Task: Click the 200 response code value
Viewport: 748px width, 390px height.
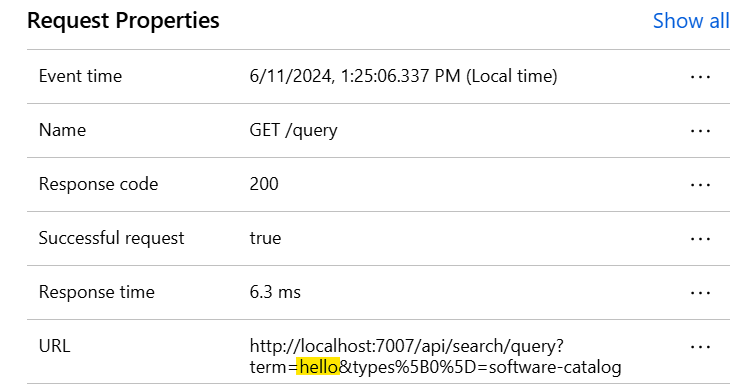Action: [x=264, y=184]
